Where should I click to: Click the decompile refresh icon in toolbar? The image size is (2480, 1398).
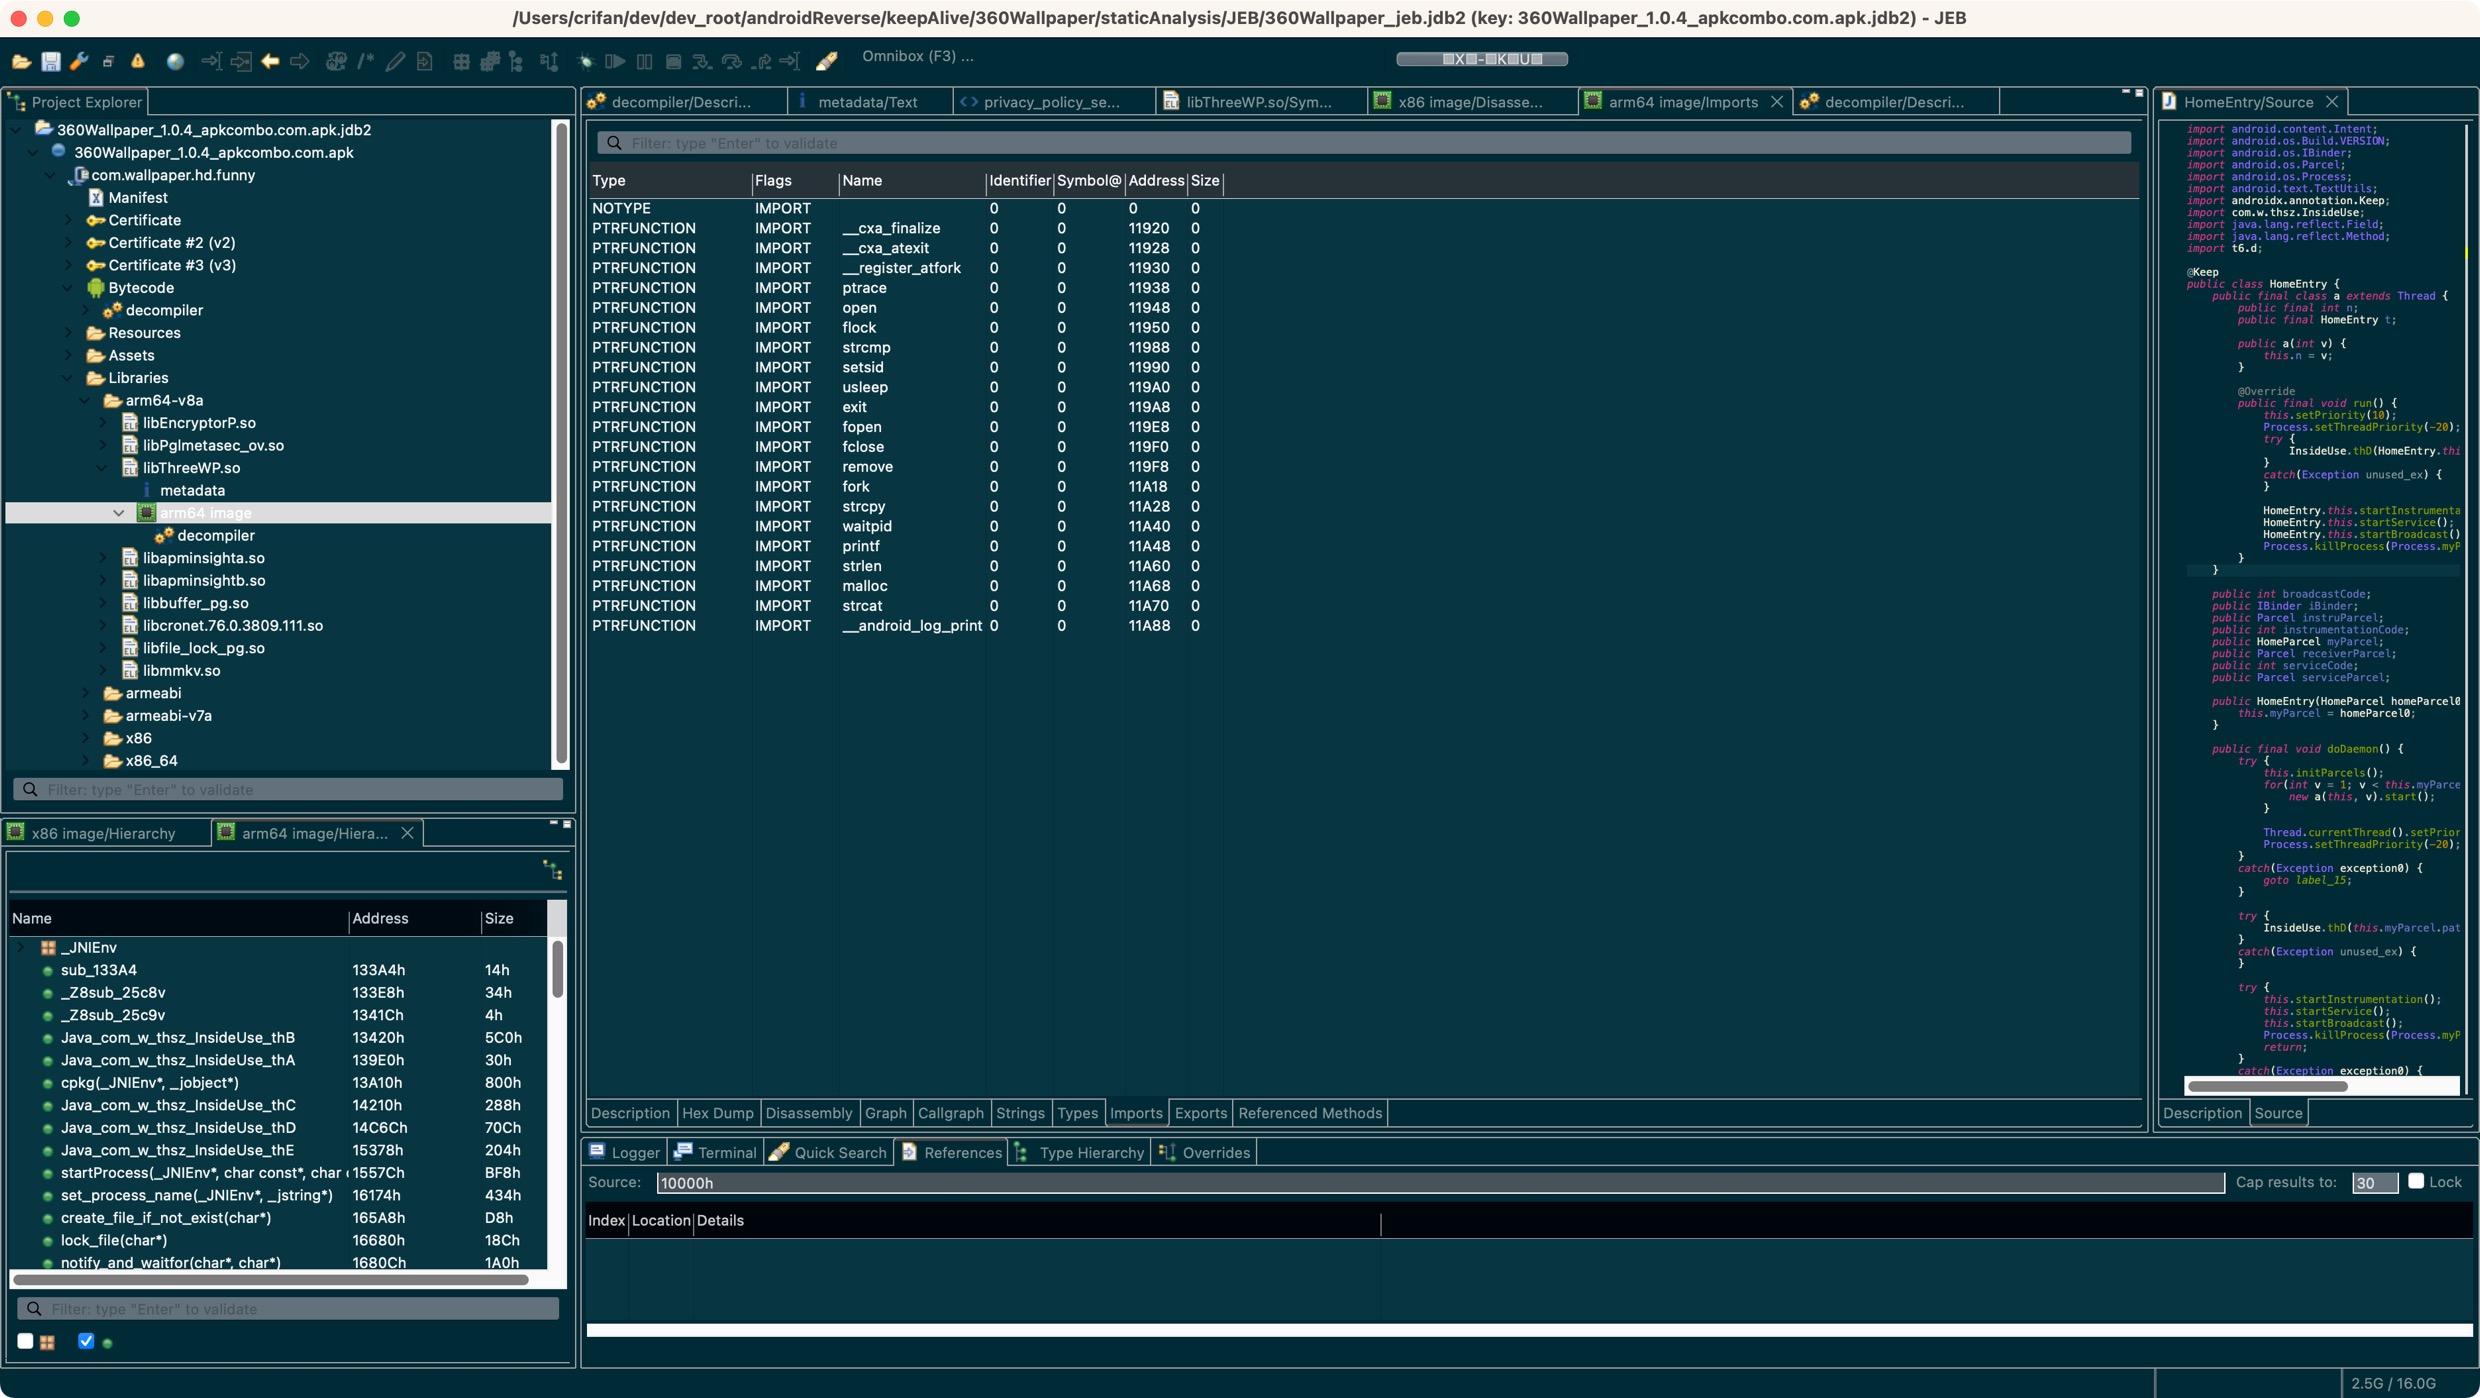pos(337,62)
